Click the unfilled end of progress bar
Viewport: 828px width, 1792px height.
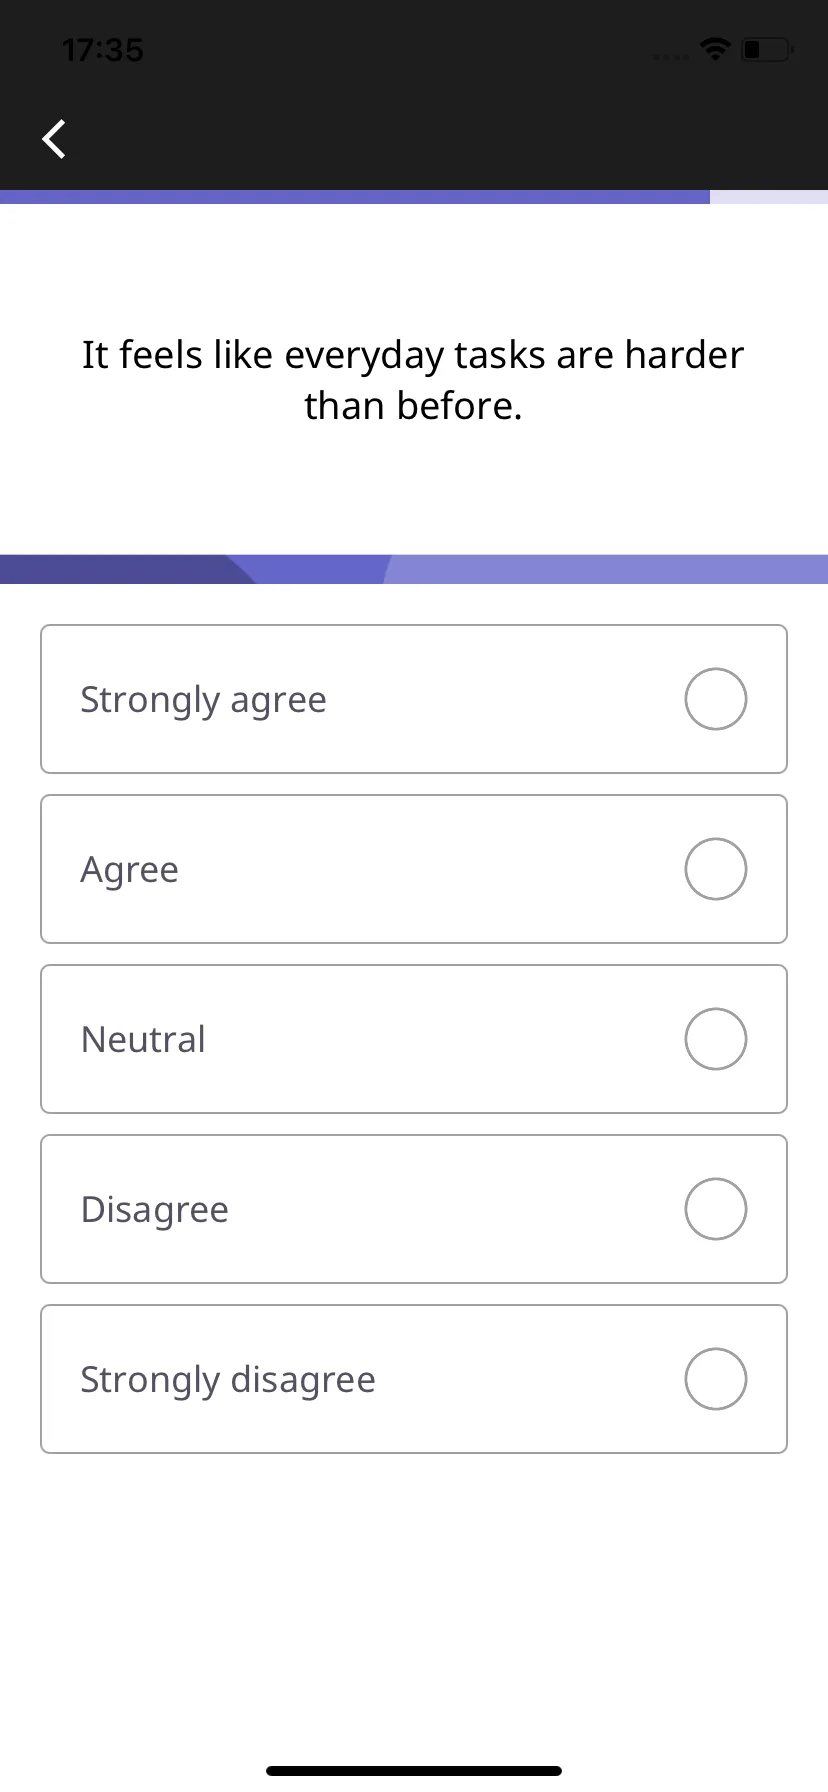(x=769, y=197)
